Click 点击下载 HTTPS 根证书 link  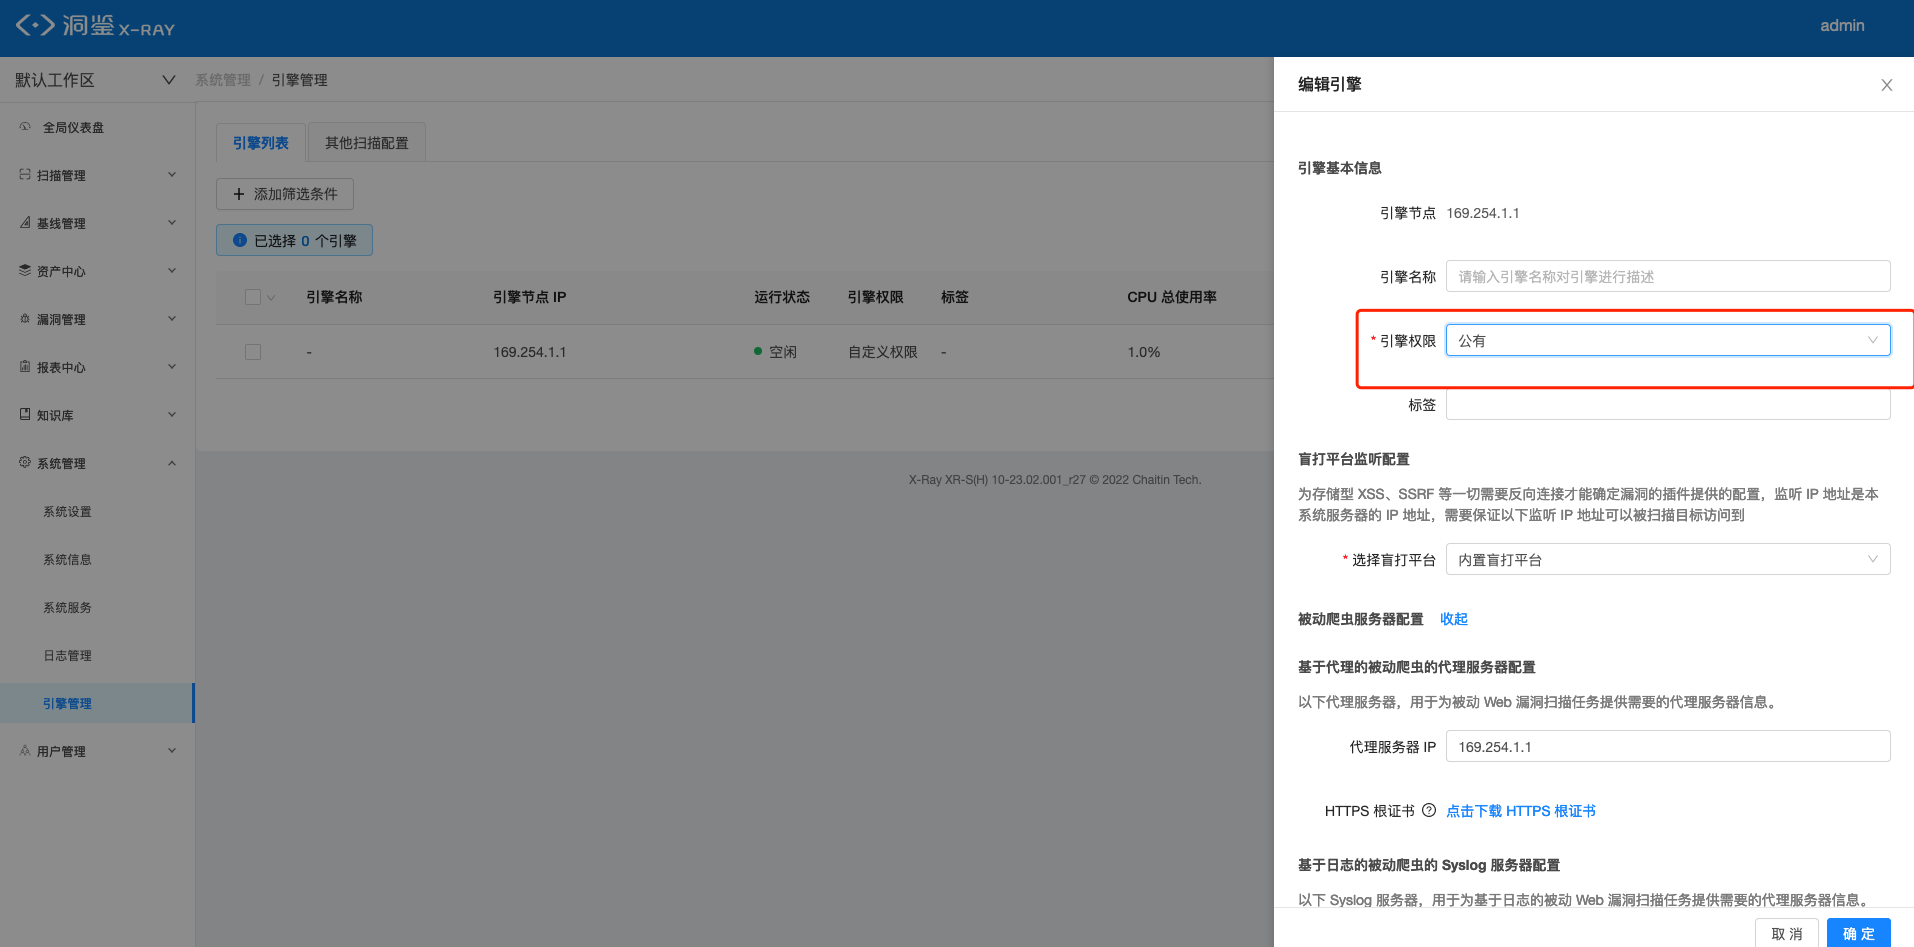(x=1521, y=811)
